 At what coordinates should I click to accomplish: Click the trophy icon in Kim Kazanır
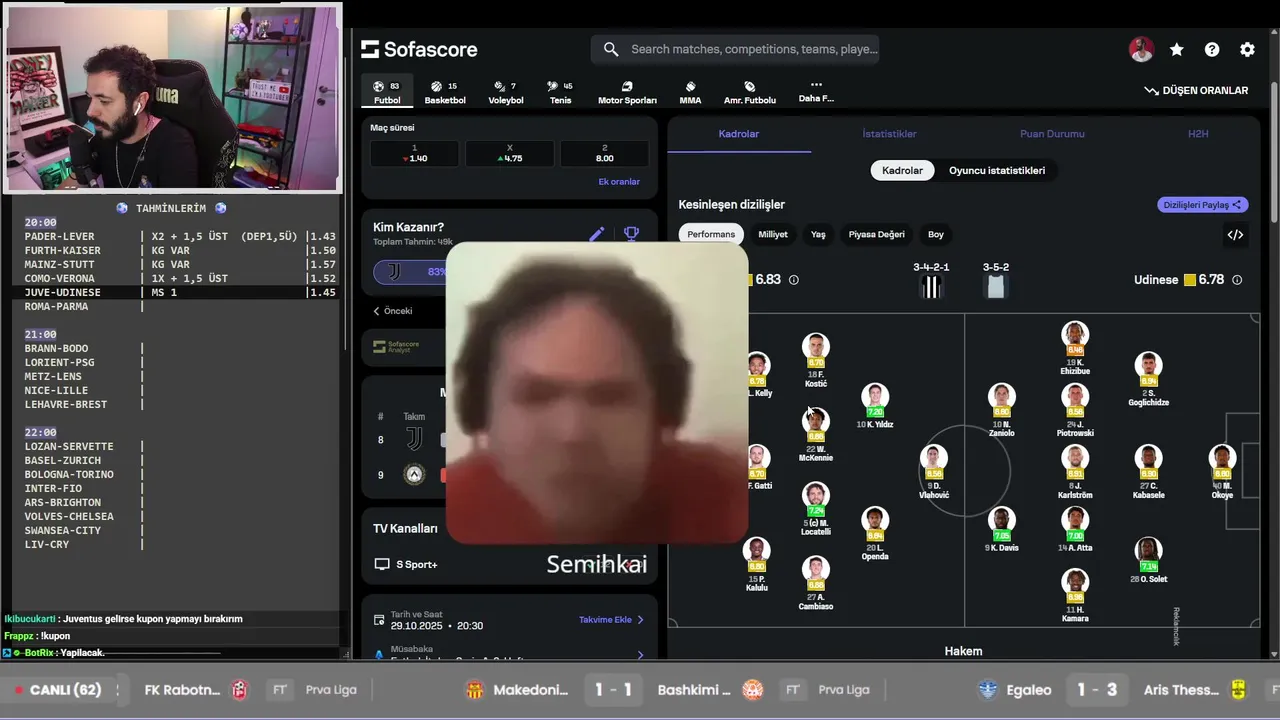click(x=631, y=234)
